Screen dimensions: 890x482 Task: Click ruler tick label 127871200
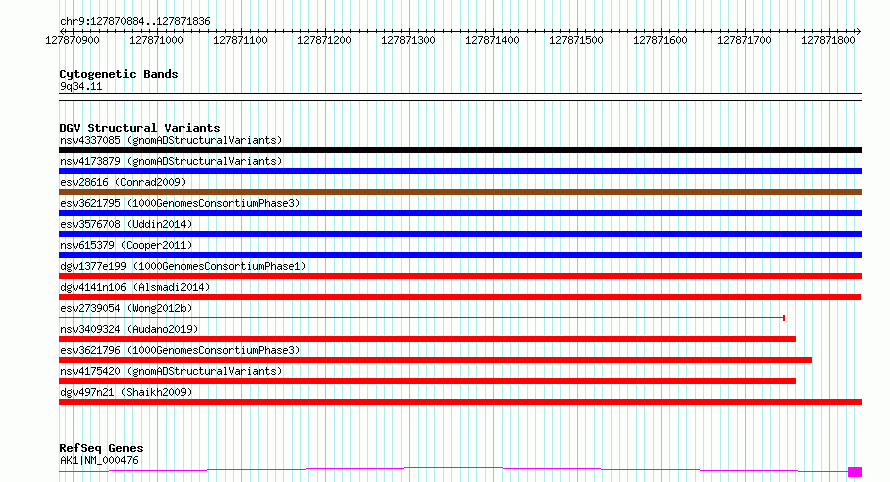[324, 40]
